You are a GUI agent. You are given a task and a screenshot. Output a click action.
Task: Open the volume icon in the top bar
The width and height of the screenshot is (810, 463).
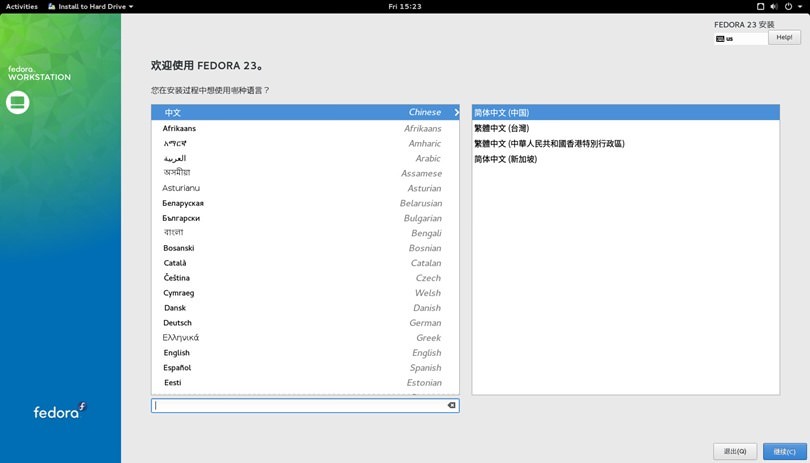(774, 7)
